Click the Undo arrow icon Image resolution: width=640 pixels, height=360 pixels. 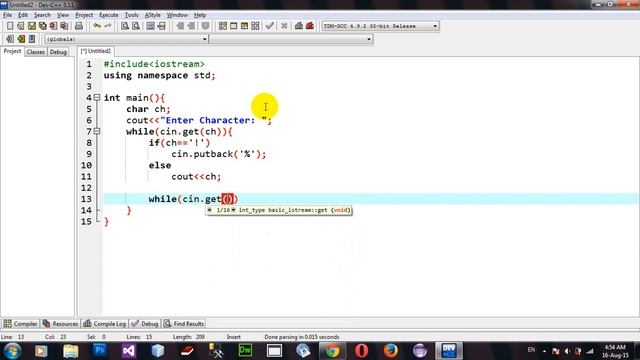click(x=97, y=26)
